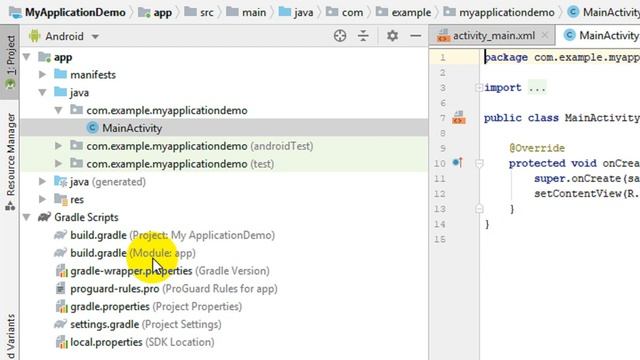Click the folded import ellipsis in editor

pyautogui.click(x=537, y=88)
